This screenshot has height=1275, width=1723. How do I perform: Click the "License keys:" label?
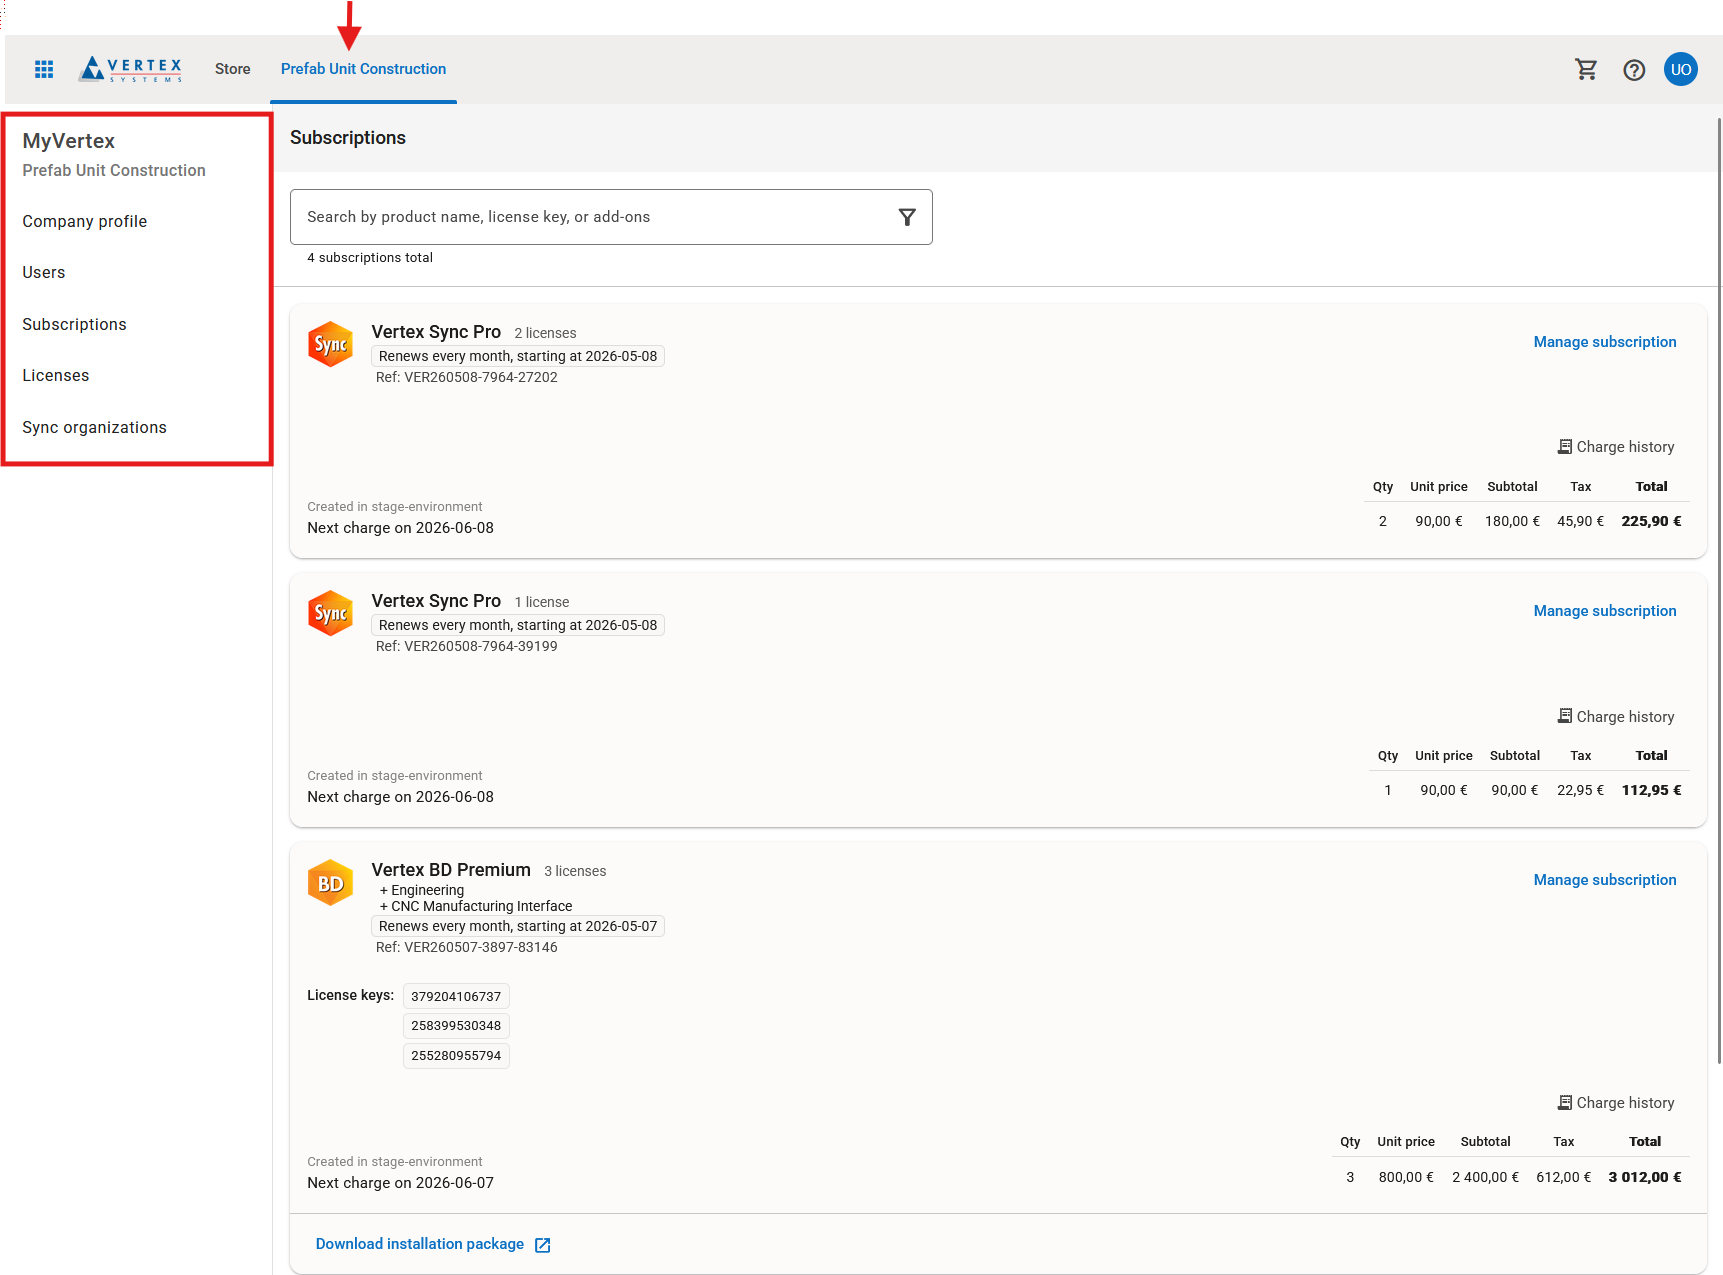350,995
